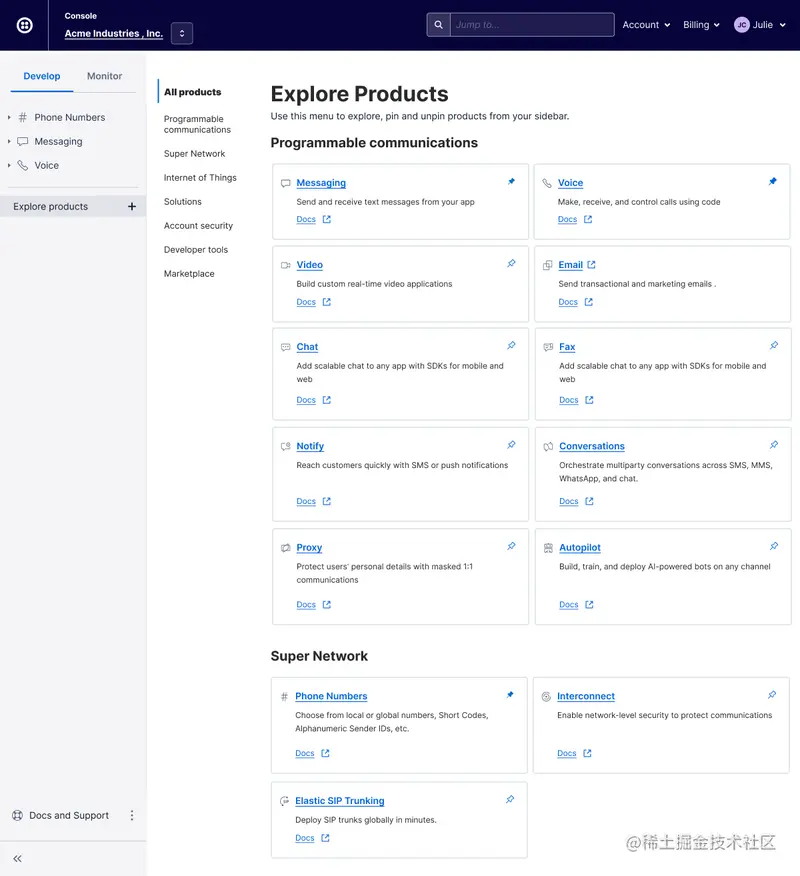Open the Acme Industries account switcher

[x=181, y=34]
